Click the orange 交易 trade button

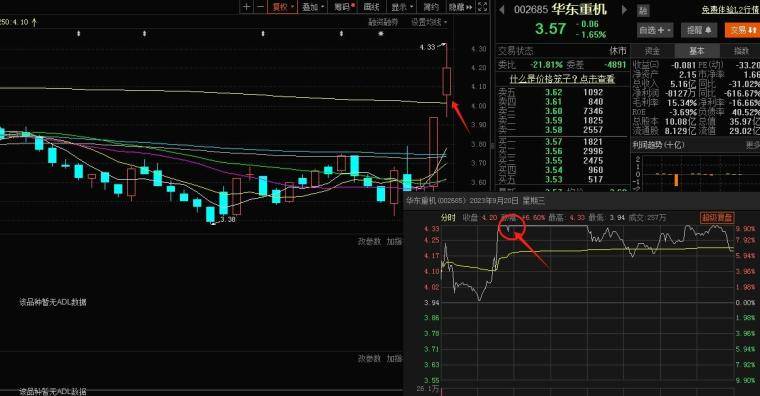[x=742, y=30]
